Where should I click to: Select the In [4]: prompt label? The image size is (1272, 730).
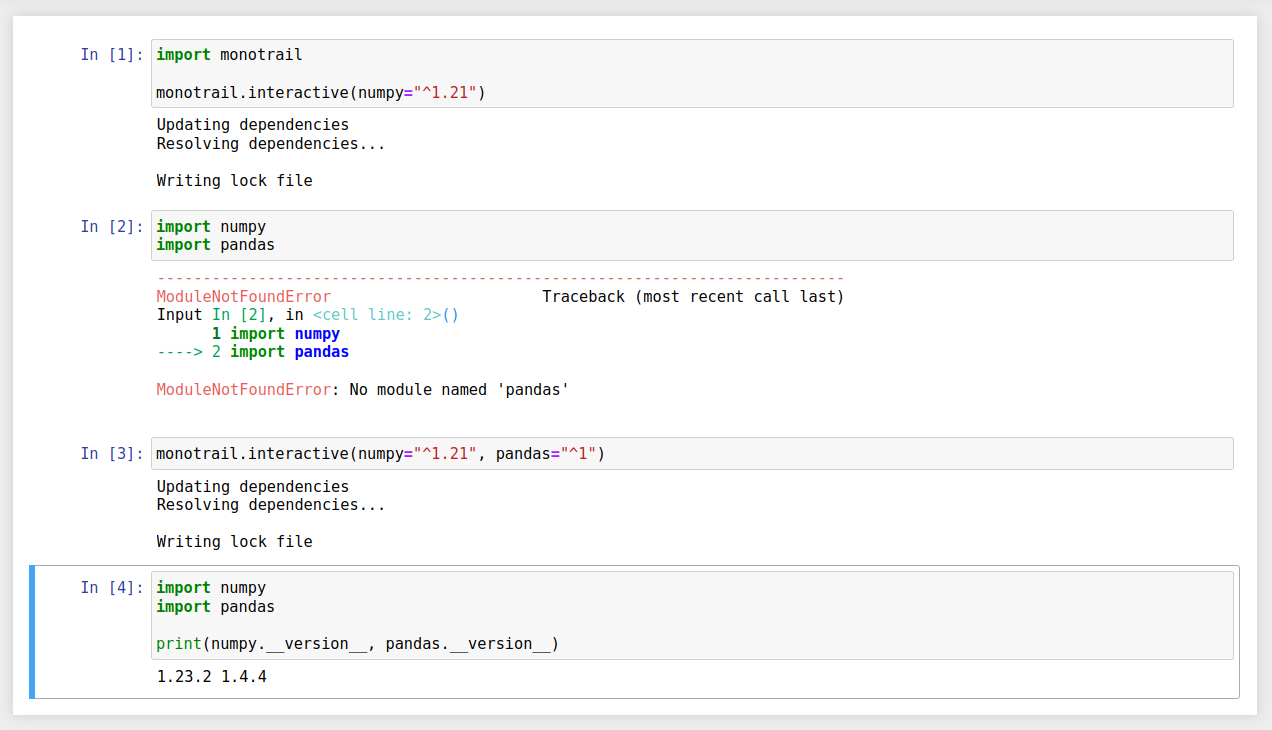112,588
